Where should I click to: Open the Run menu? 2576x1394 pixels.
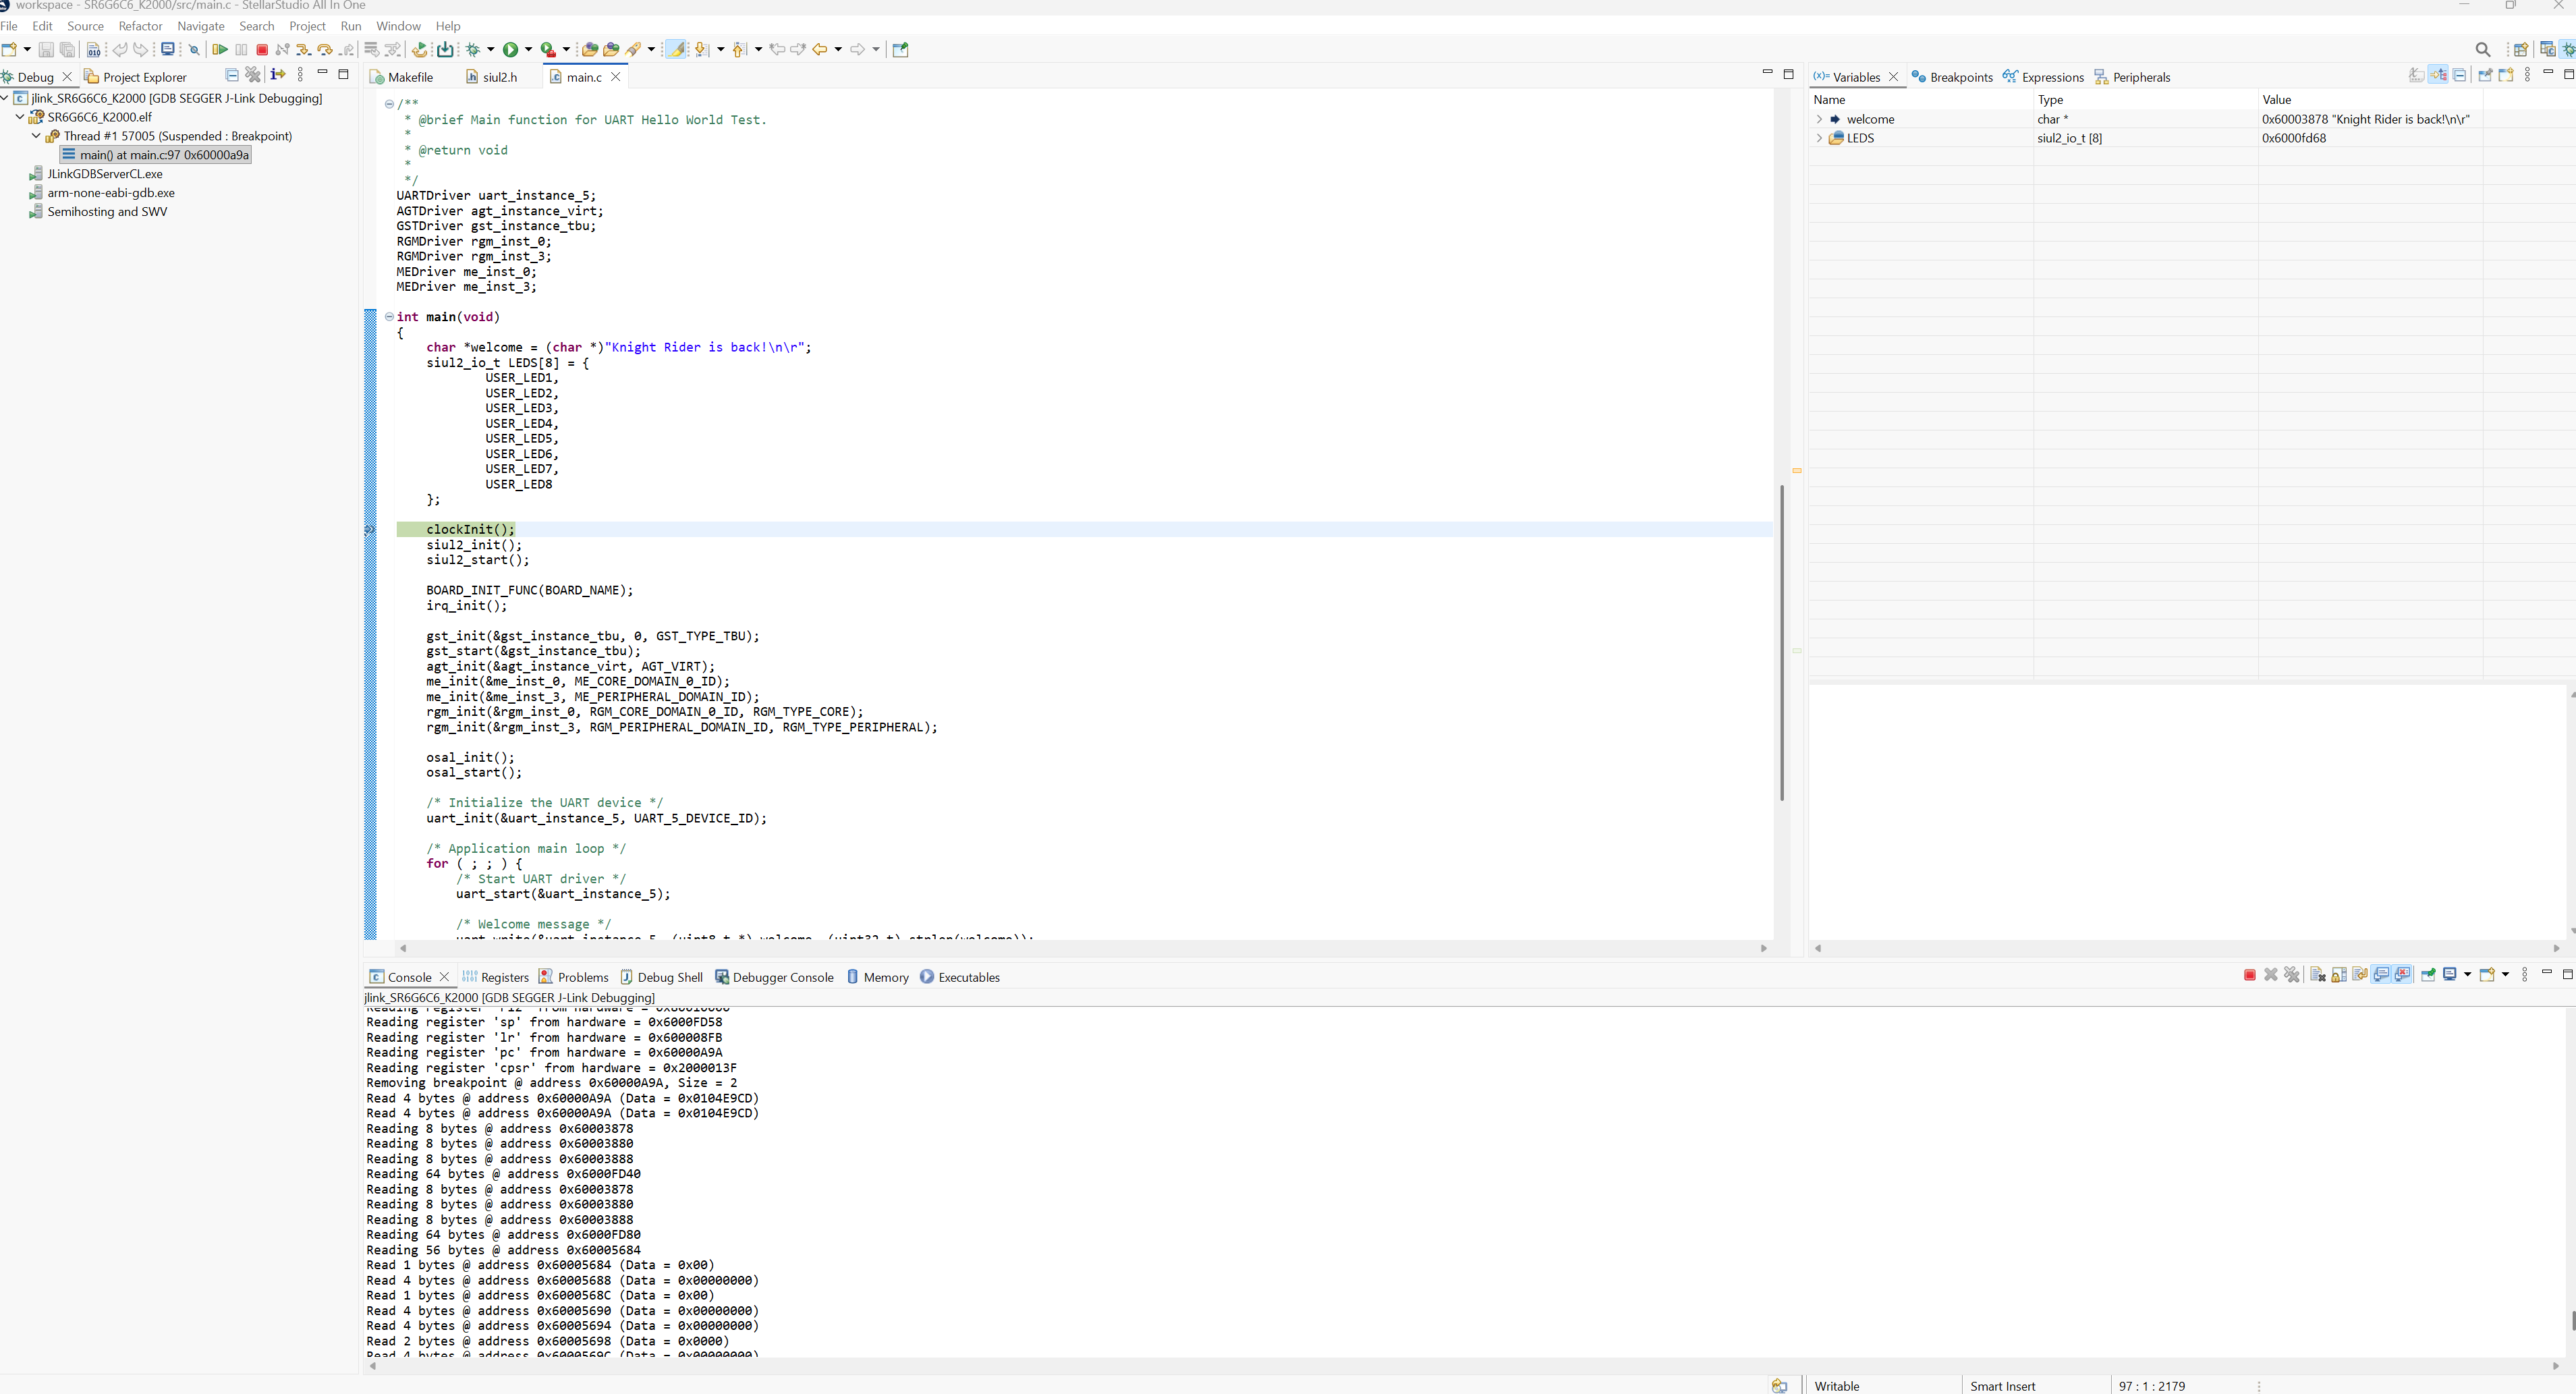tap(351, 26)
